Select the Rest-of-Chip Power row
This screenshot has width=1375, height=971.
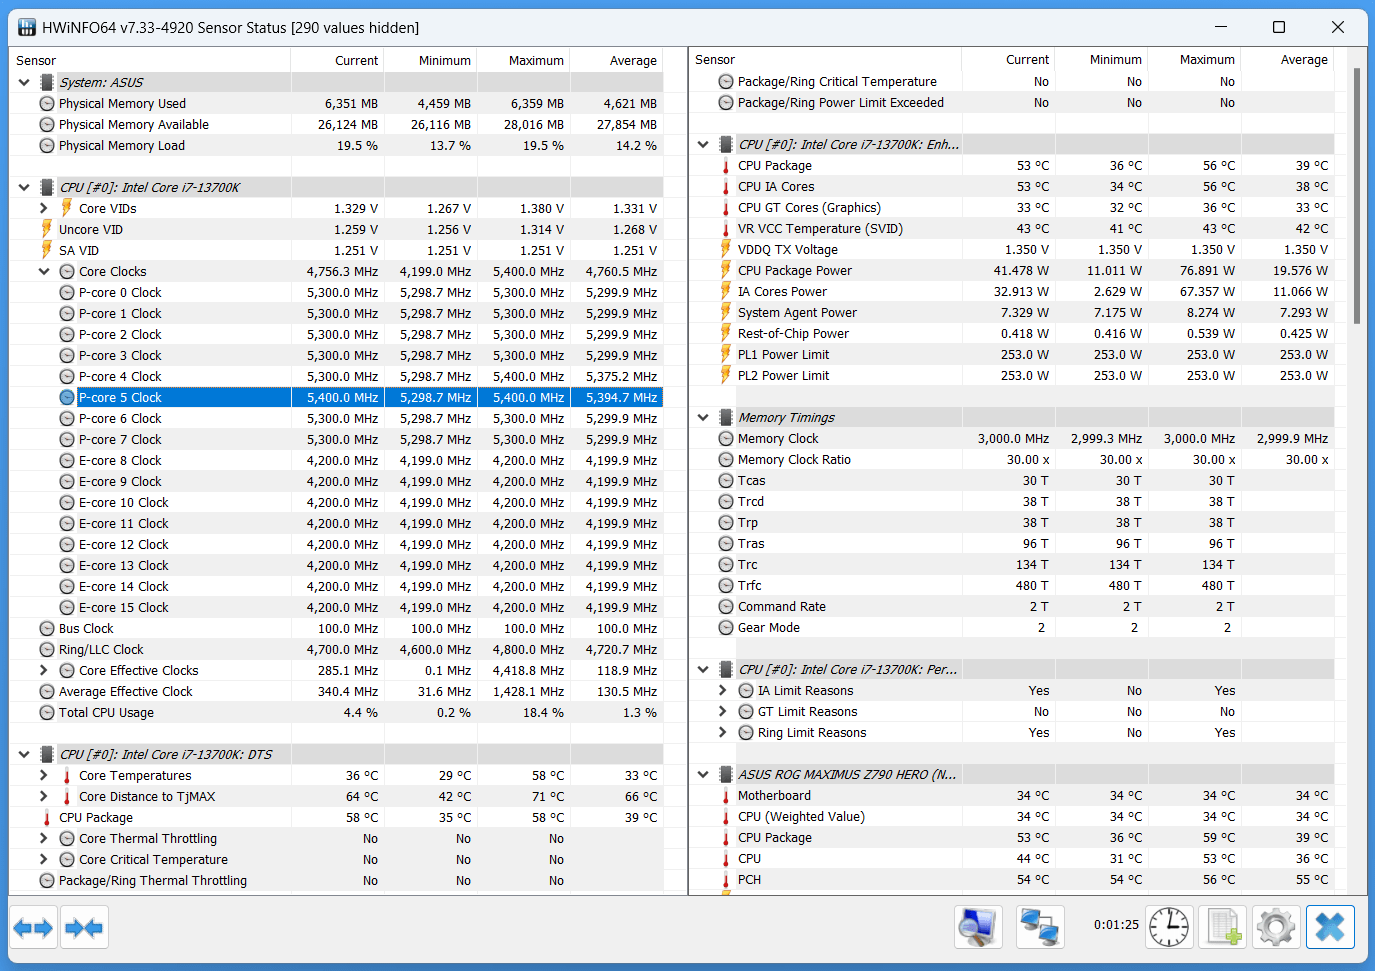pos(1012,333)
